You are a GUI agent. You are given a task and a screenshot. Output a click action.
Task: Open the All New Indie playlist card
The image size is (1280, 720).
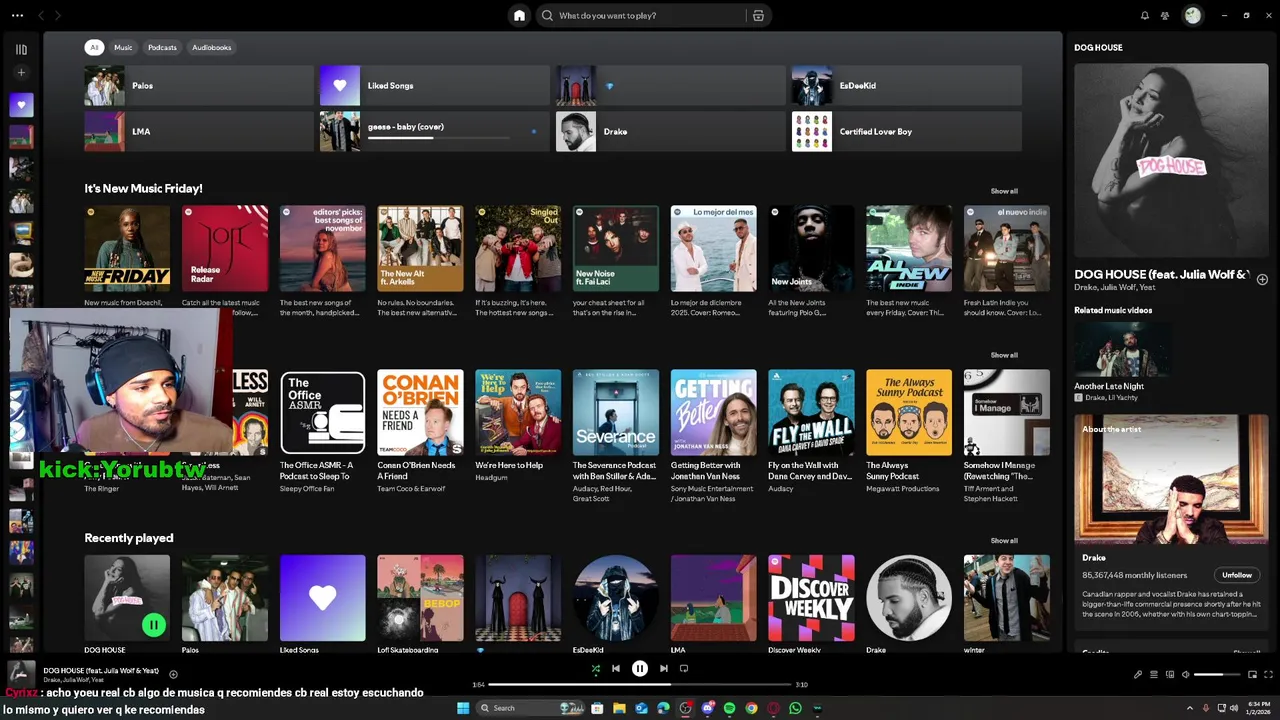909,262
